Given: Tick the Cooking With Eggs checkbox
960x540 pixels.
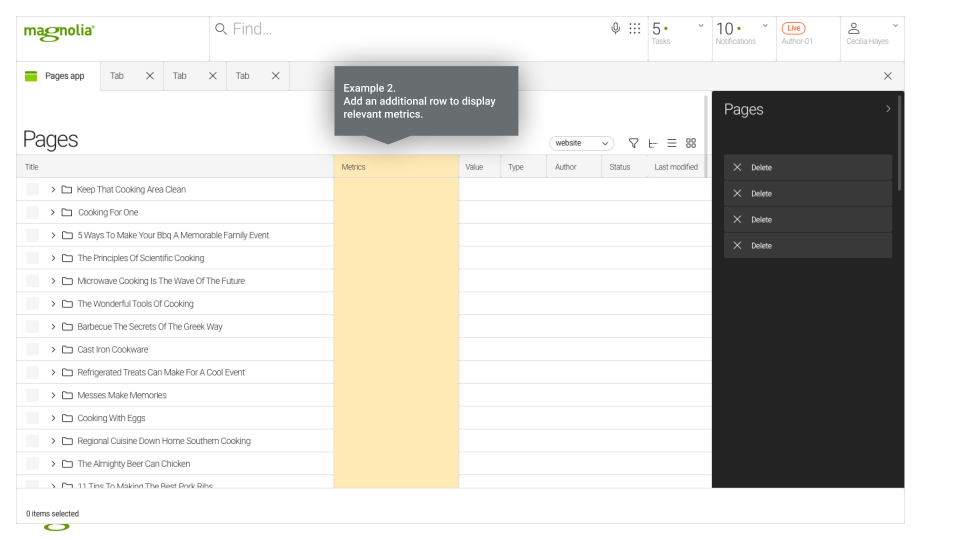Looking at the screenshot, I should 33,418.
